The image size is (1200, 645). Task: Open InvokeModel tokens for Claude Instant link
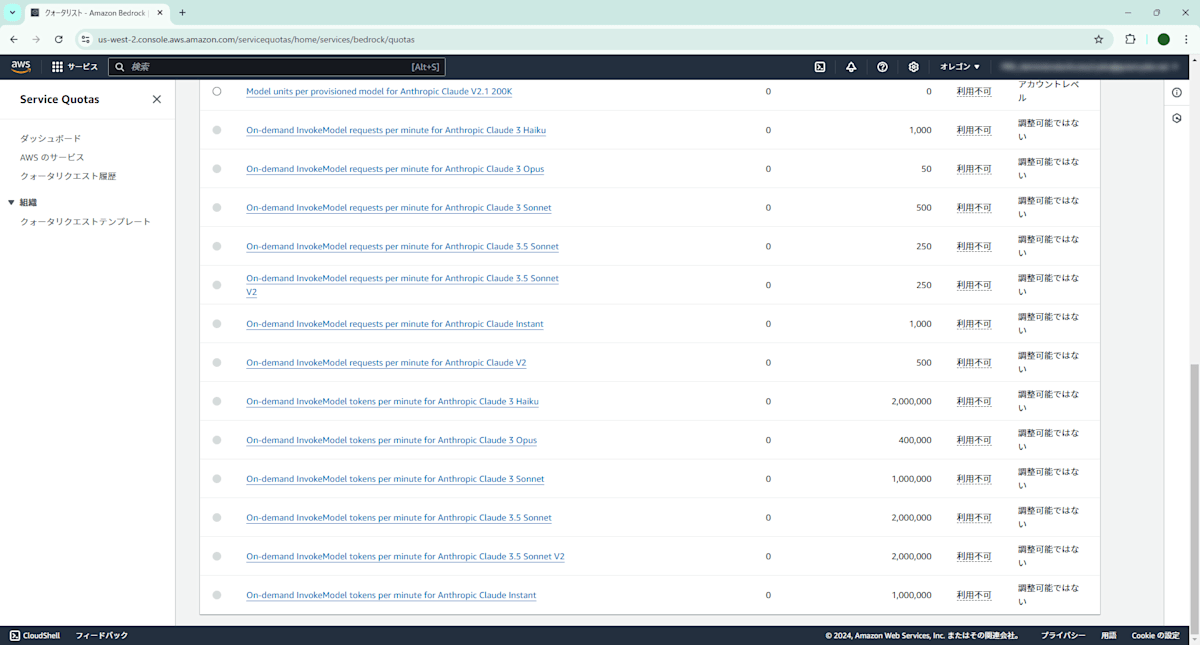(x=391, y=595)
